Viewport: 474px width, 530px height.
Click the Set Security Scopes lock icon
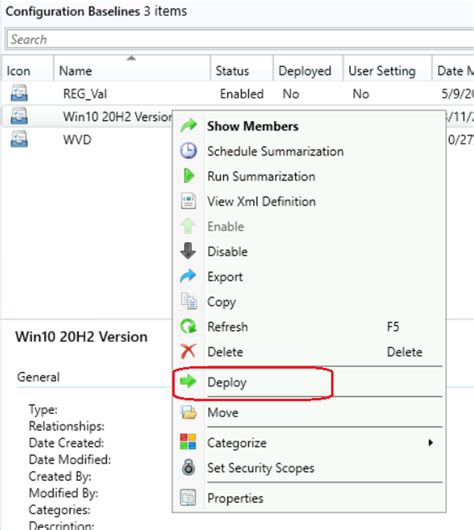(x=188, y=468)
